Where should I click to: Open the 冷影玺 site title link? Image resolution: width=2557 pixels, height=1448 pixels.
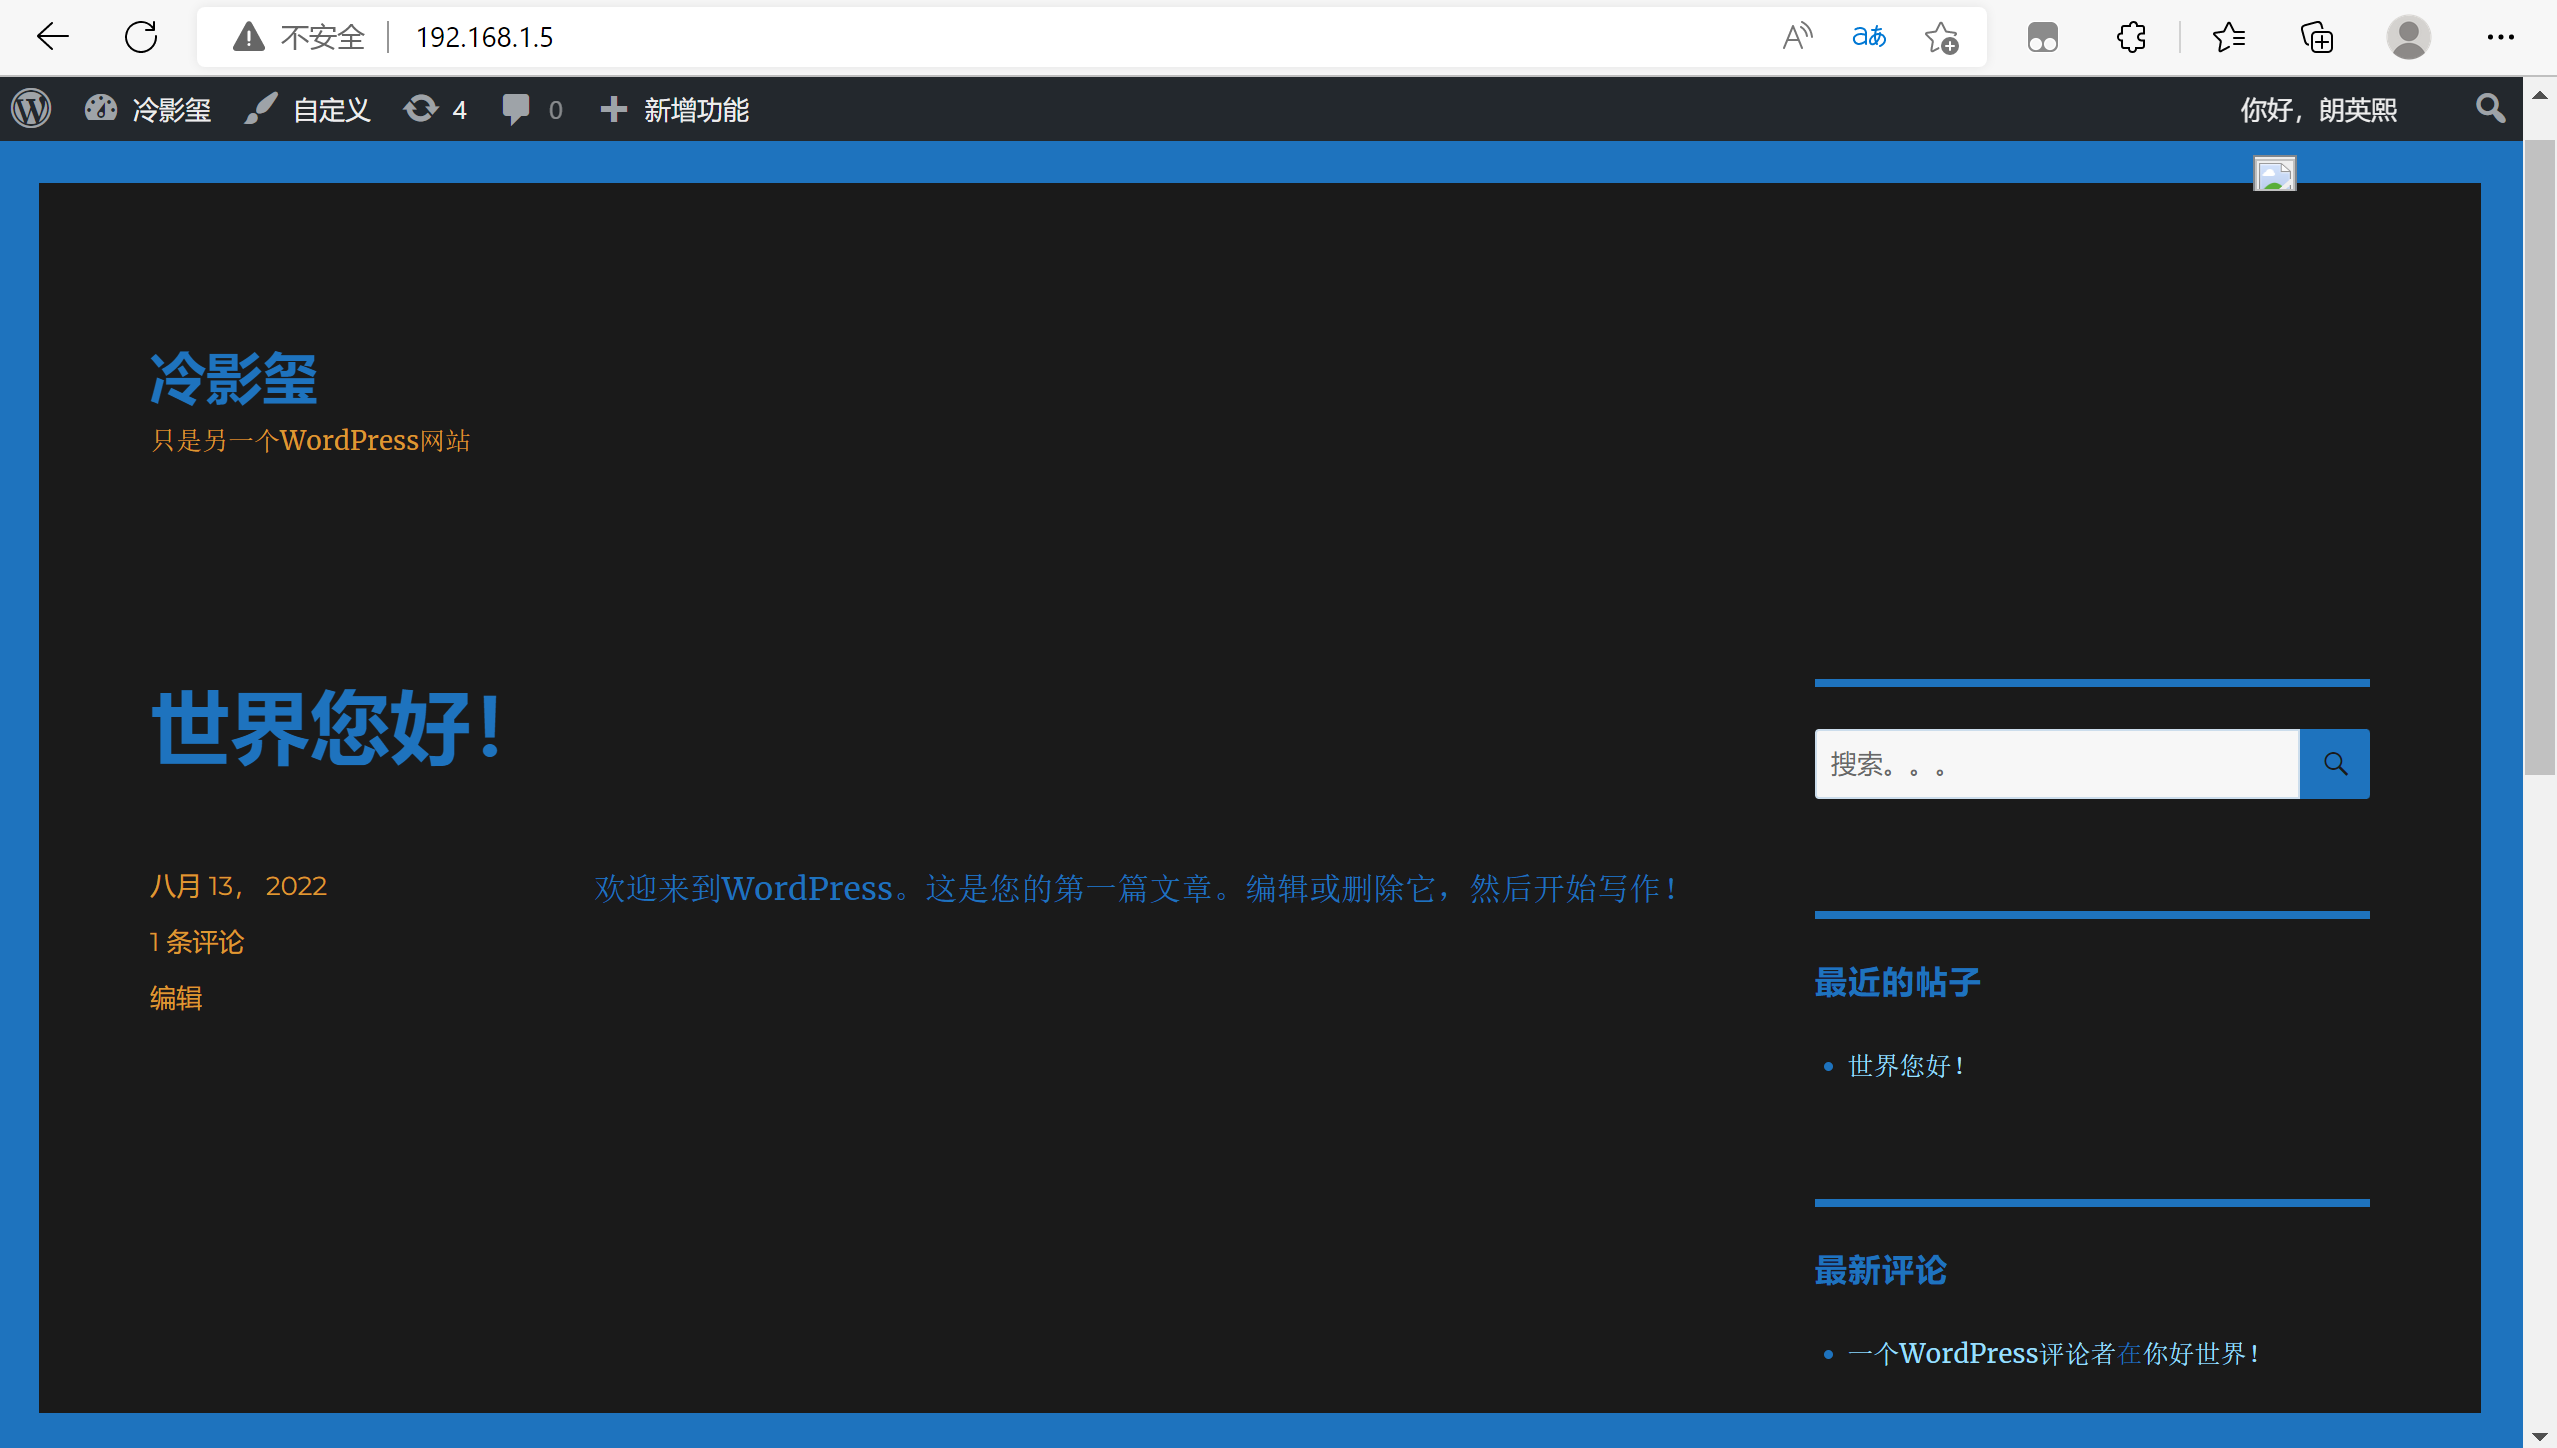pos(233,379)
